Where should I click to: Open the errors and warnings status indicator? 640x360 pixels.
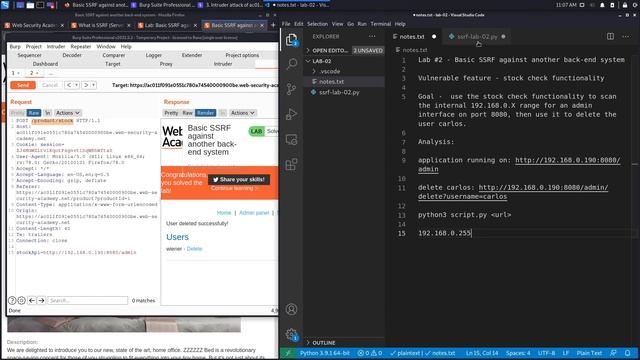369,353
